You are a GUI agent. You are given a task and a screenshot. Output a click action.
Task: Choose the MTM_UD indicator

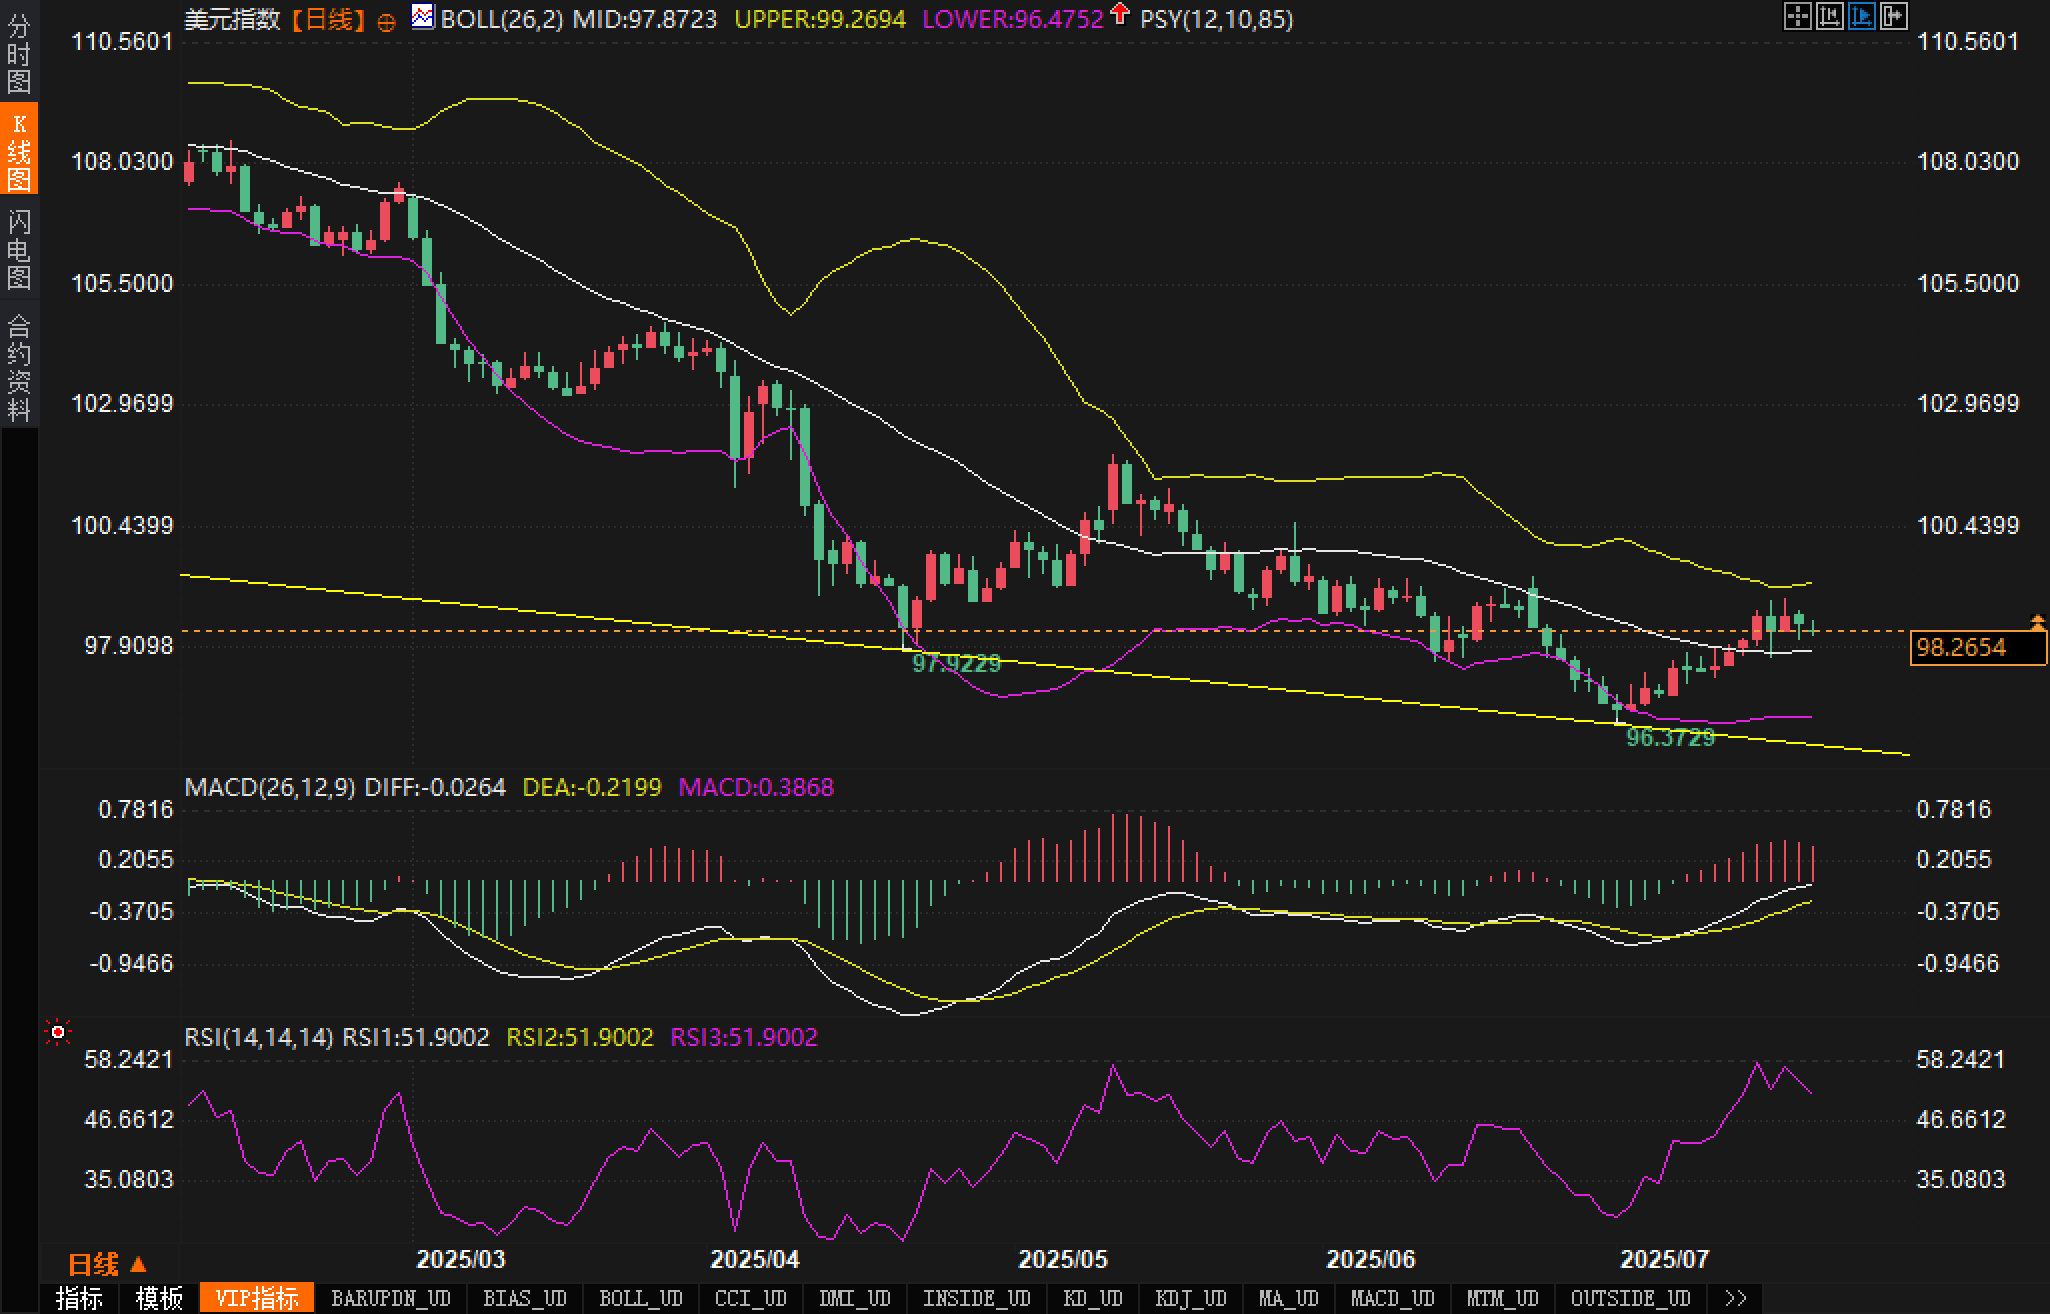point(1502,1298)
